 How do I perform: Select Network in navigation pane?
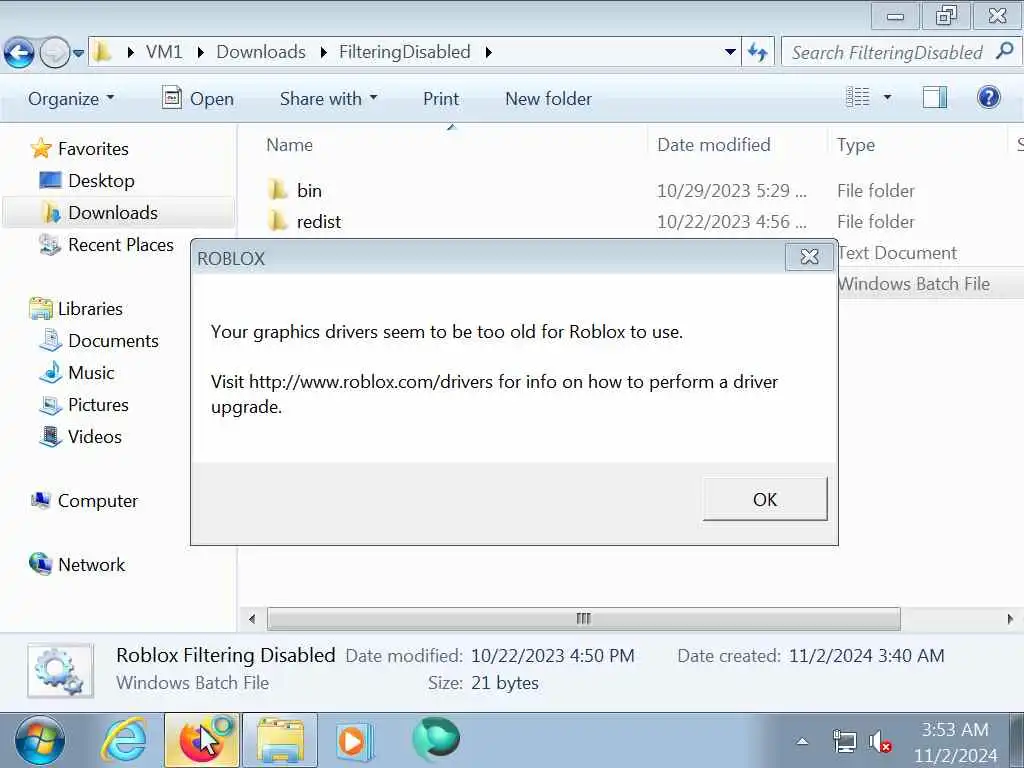tap(91, 564)
